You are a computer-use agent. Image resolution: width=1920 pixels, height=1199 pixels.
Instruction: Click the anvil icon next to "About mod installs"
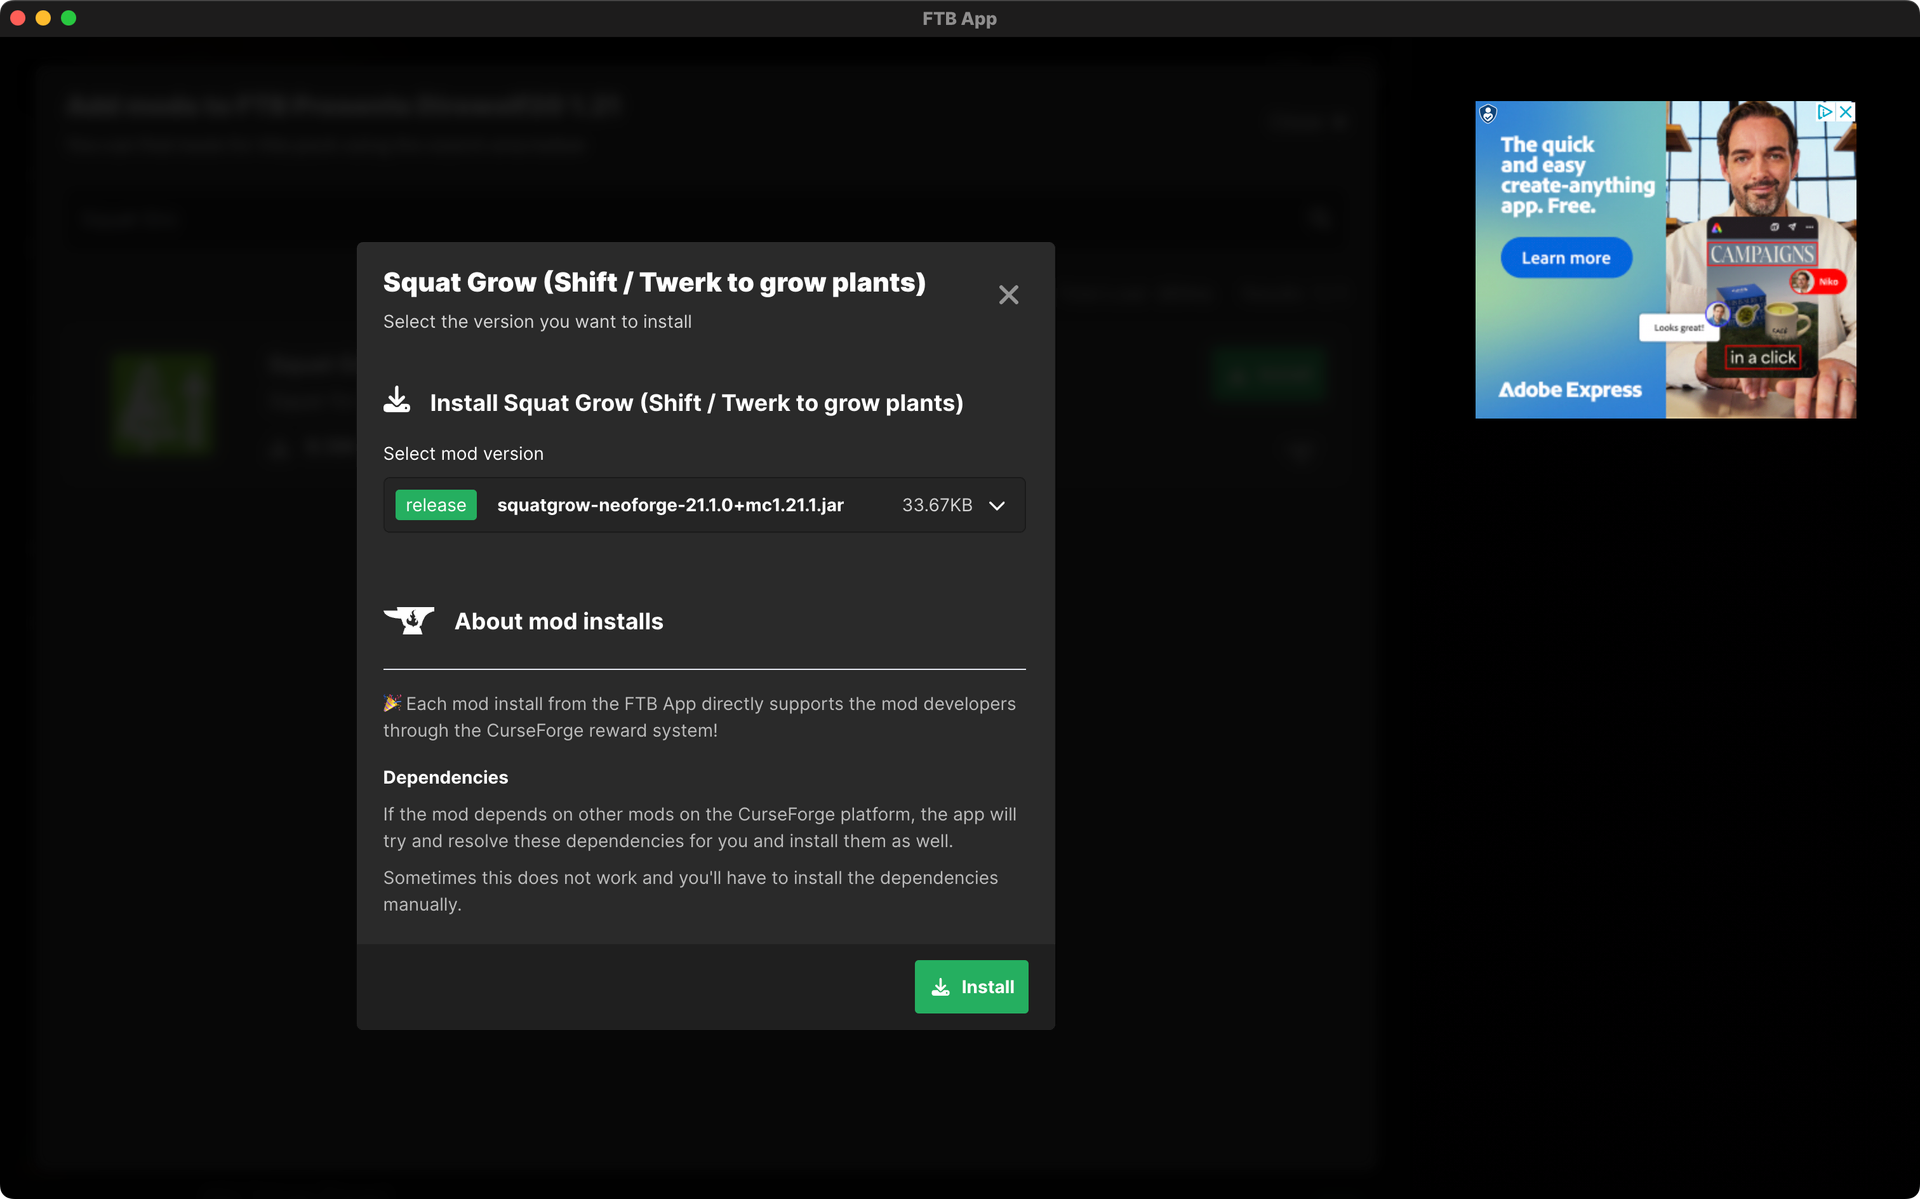pos(409,620)
